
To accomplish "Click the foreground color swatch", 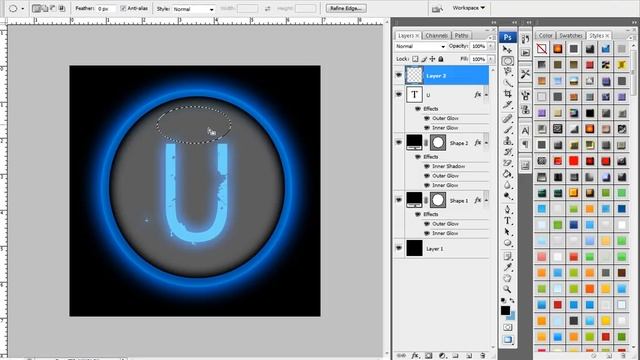I will 505,310.
